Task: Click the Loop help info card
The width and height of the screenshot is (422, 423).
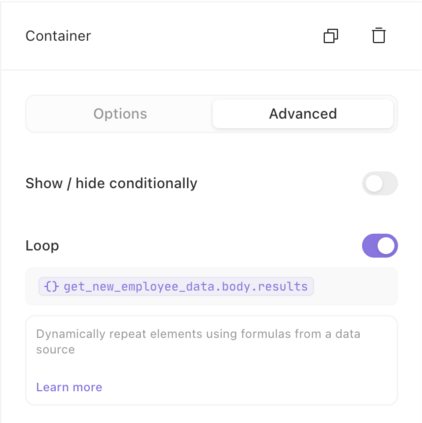Action: [x=211, y=360]
